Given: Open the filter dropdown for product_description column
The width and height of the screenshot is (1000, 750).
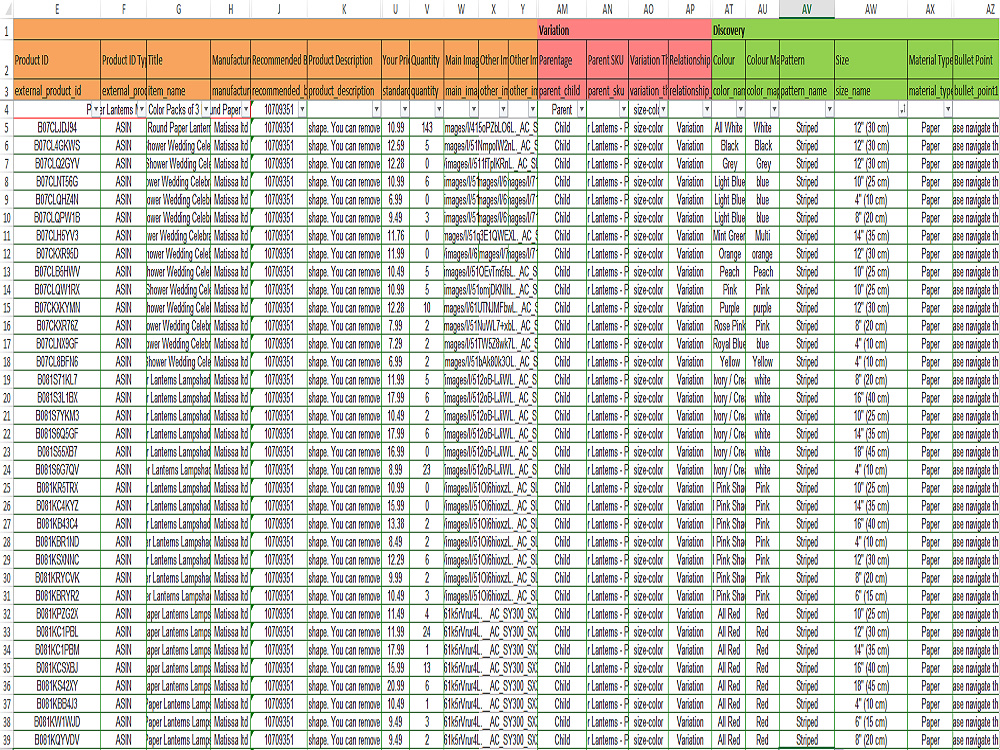Looking at the screenshot, I should point(376,110).
